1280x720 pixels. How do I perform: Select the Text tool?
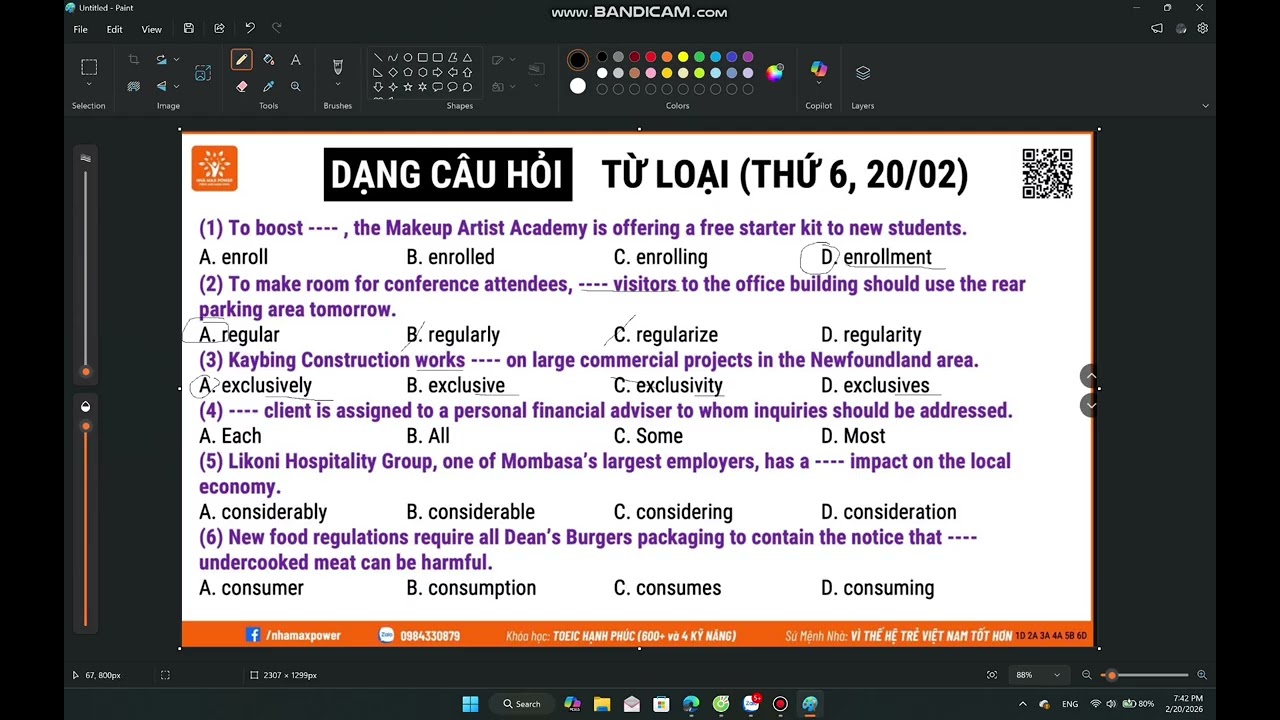coord(295,60)
